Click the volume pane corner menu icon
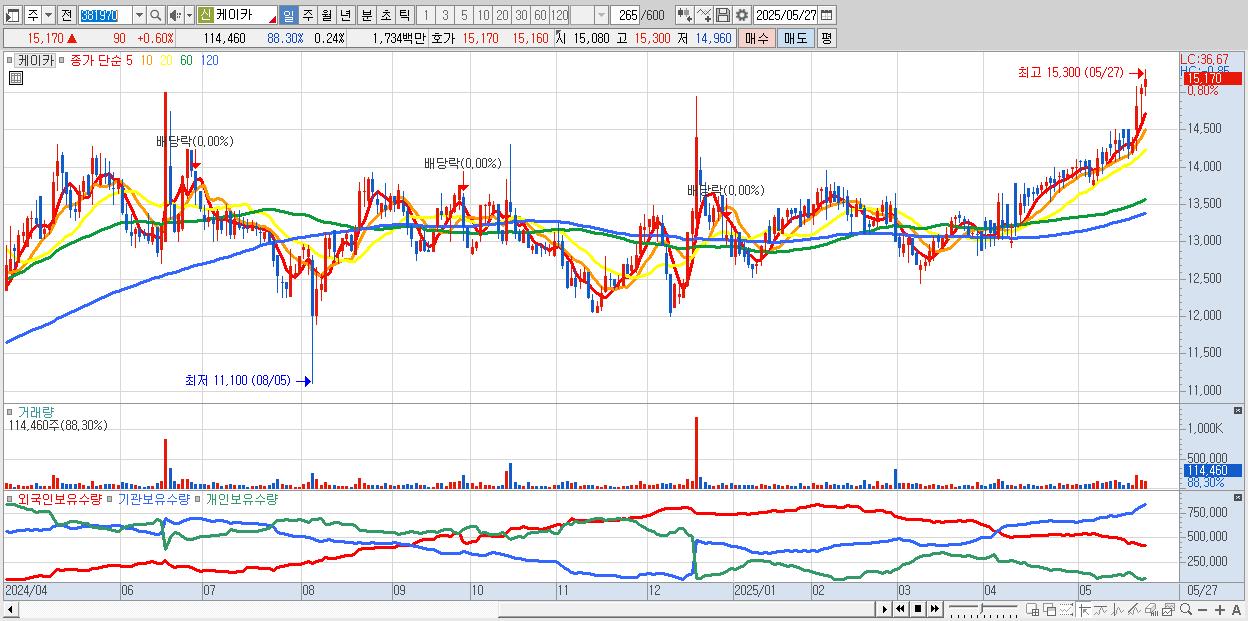 click(1237, 411)
